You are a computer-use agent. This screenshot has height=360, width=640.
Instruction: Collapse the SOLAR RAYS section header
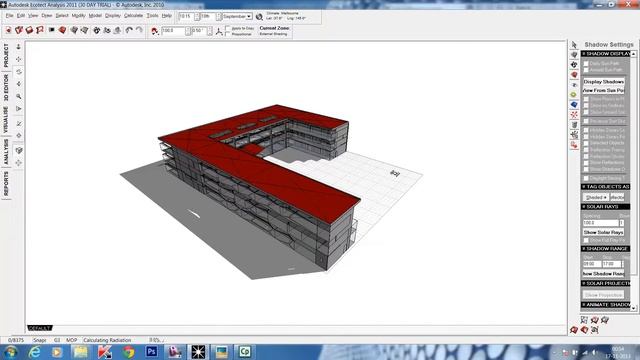tap(606, 207)
